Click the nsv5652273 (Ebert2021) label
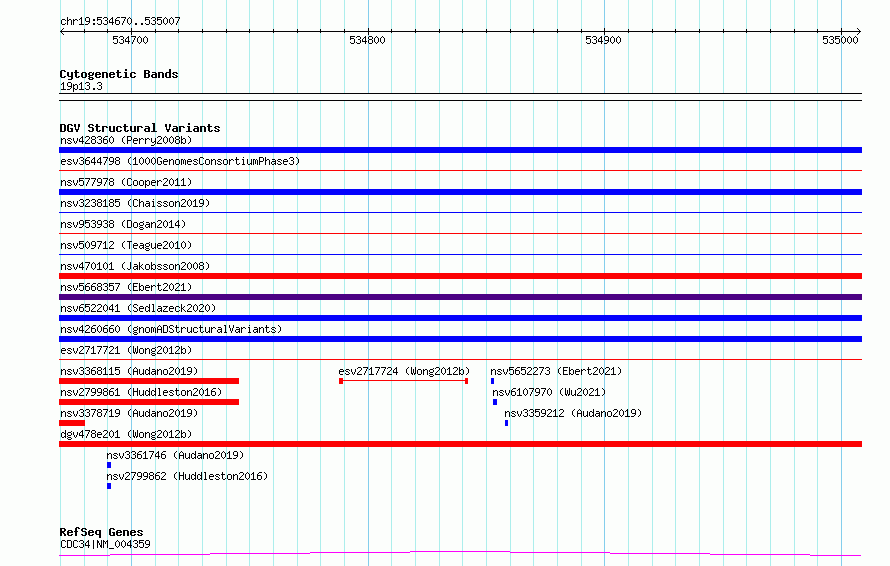 [x=556, y=371]
